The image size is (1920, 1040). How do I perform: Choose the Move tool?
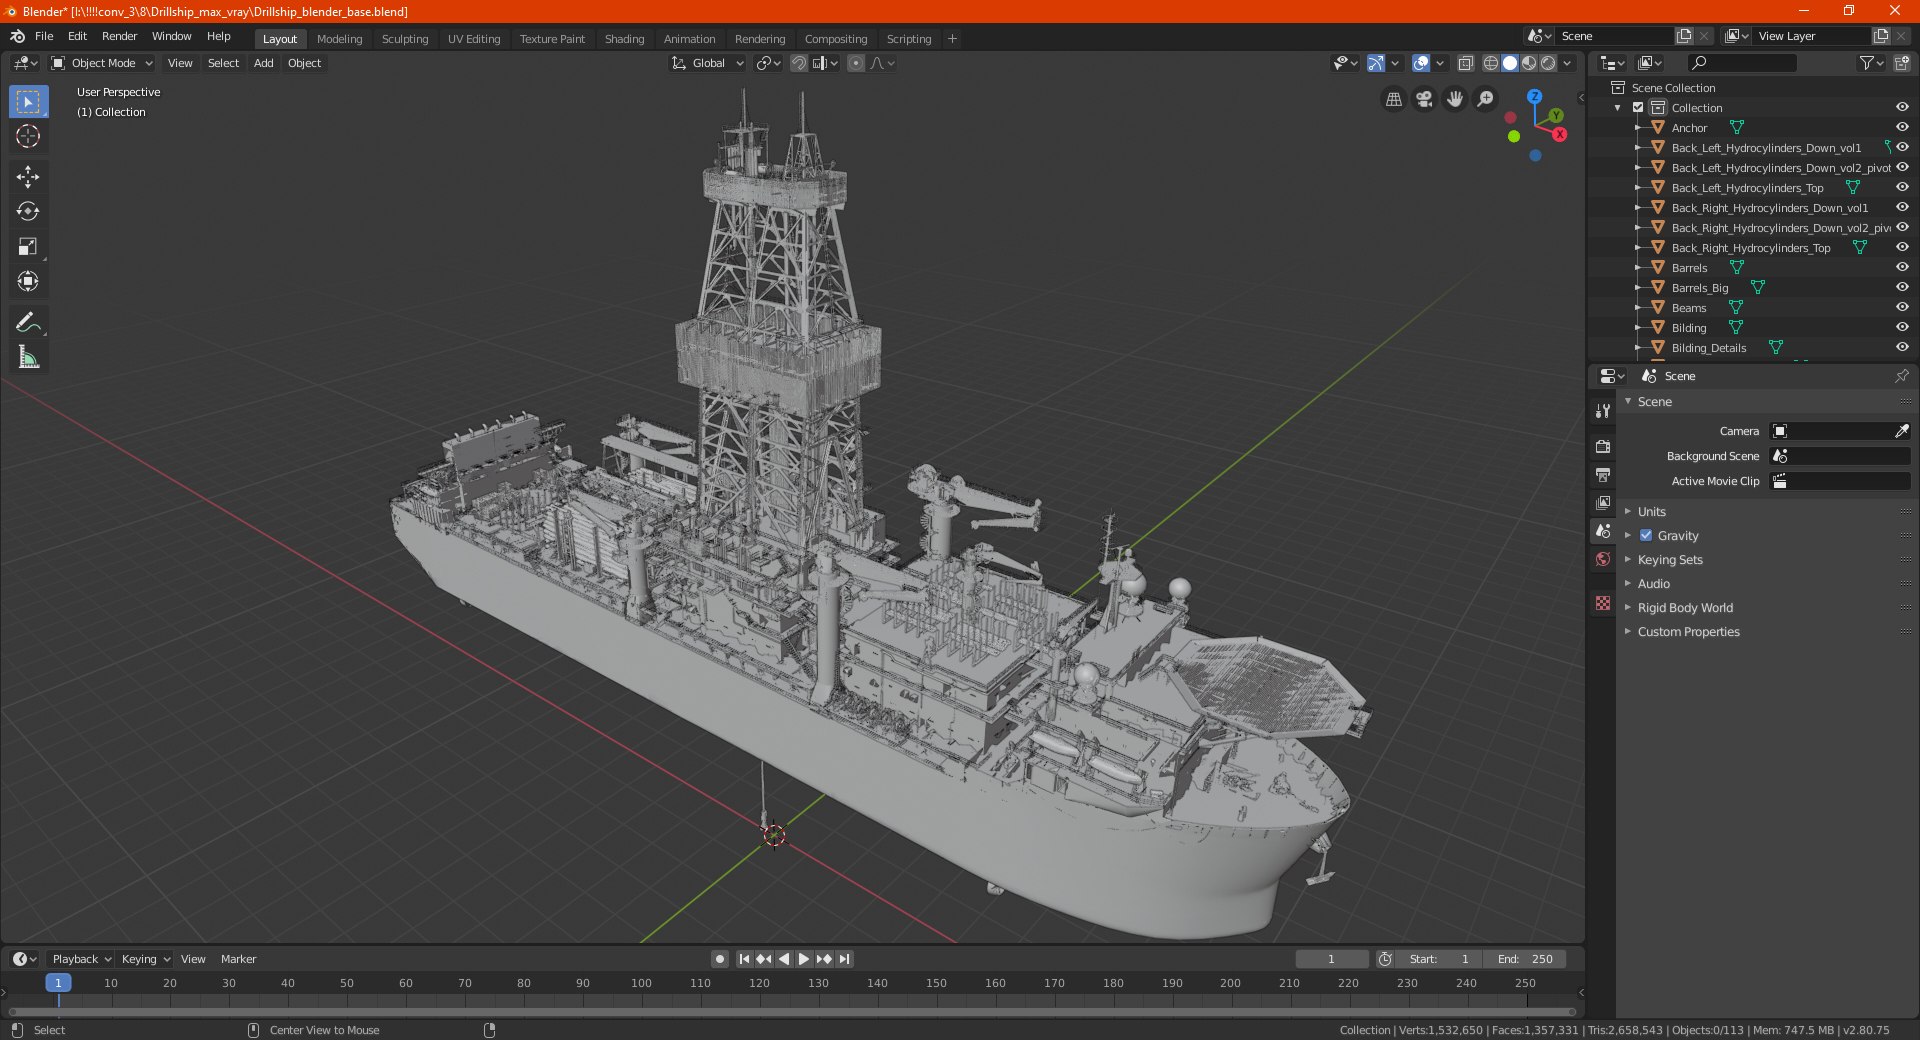tap(28, 177)
